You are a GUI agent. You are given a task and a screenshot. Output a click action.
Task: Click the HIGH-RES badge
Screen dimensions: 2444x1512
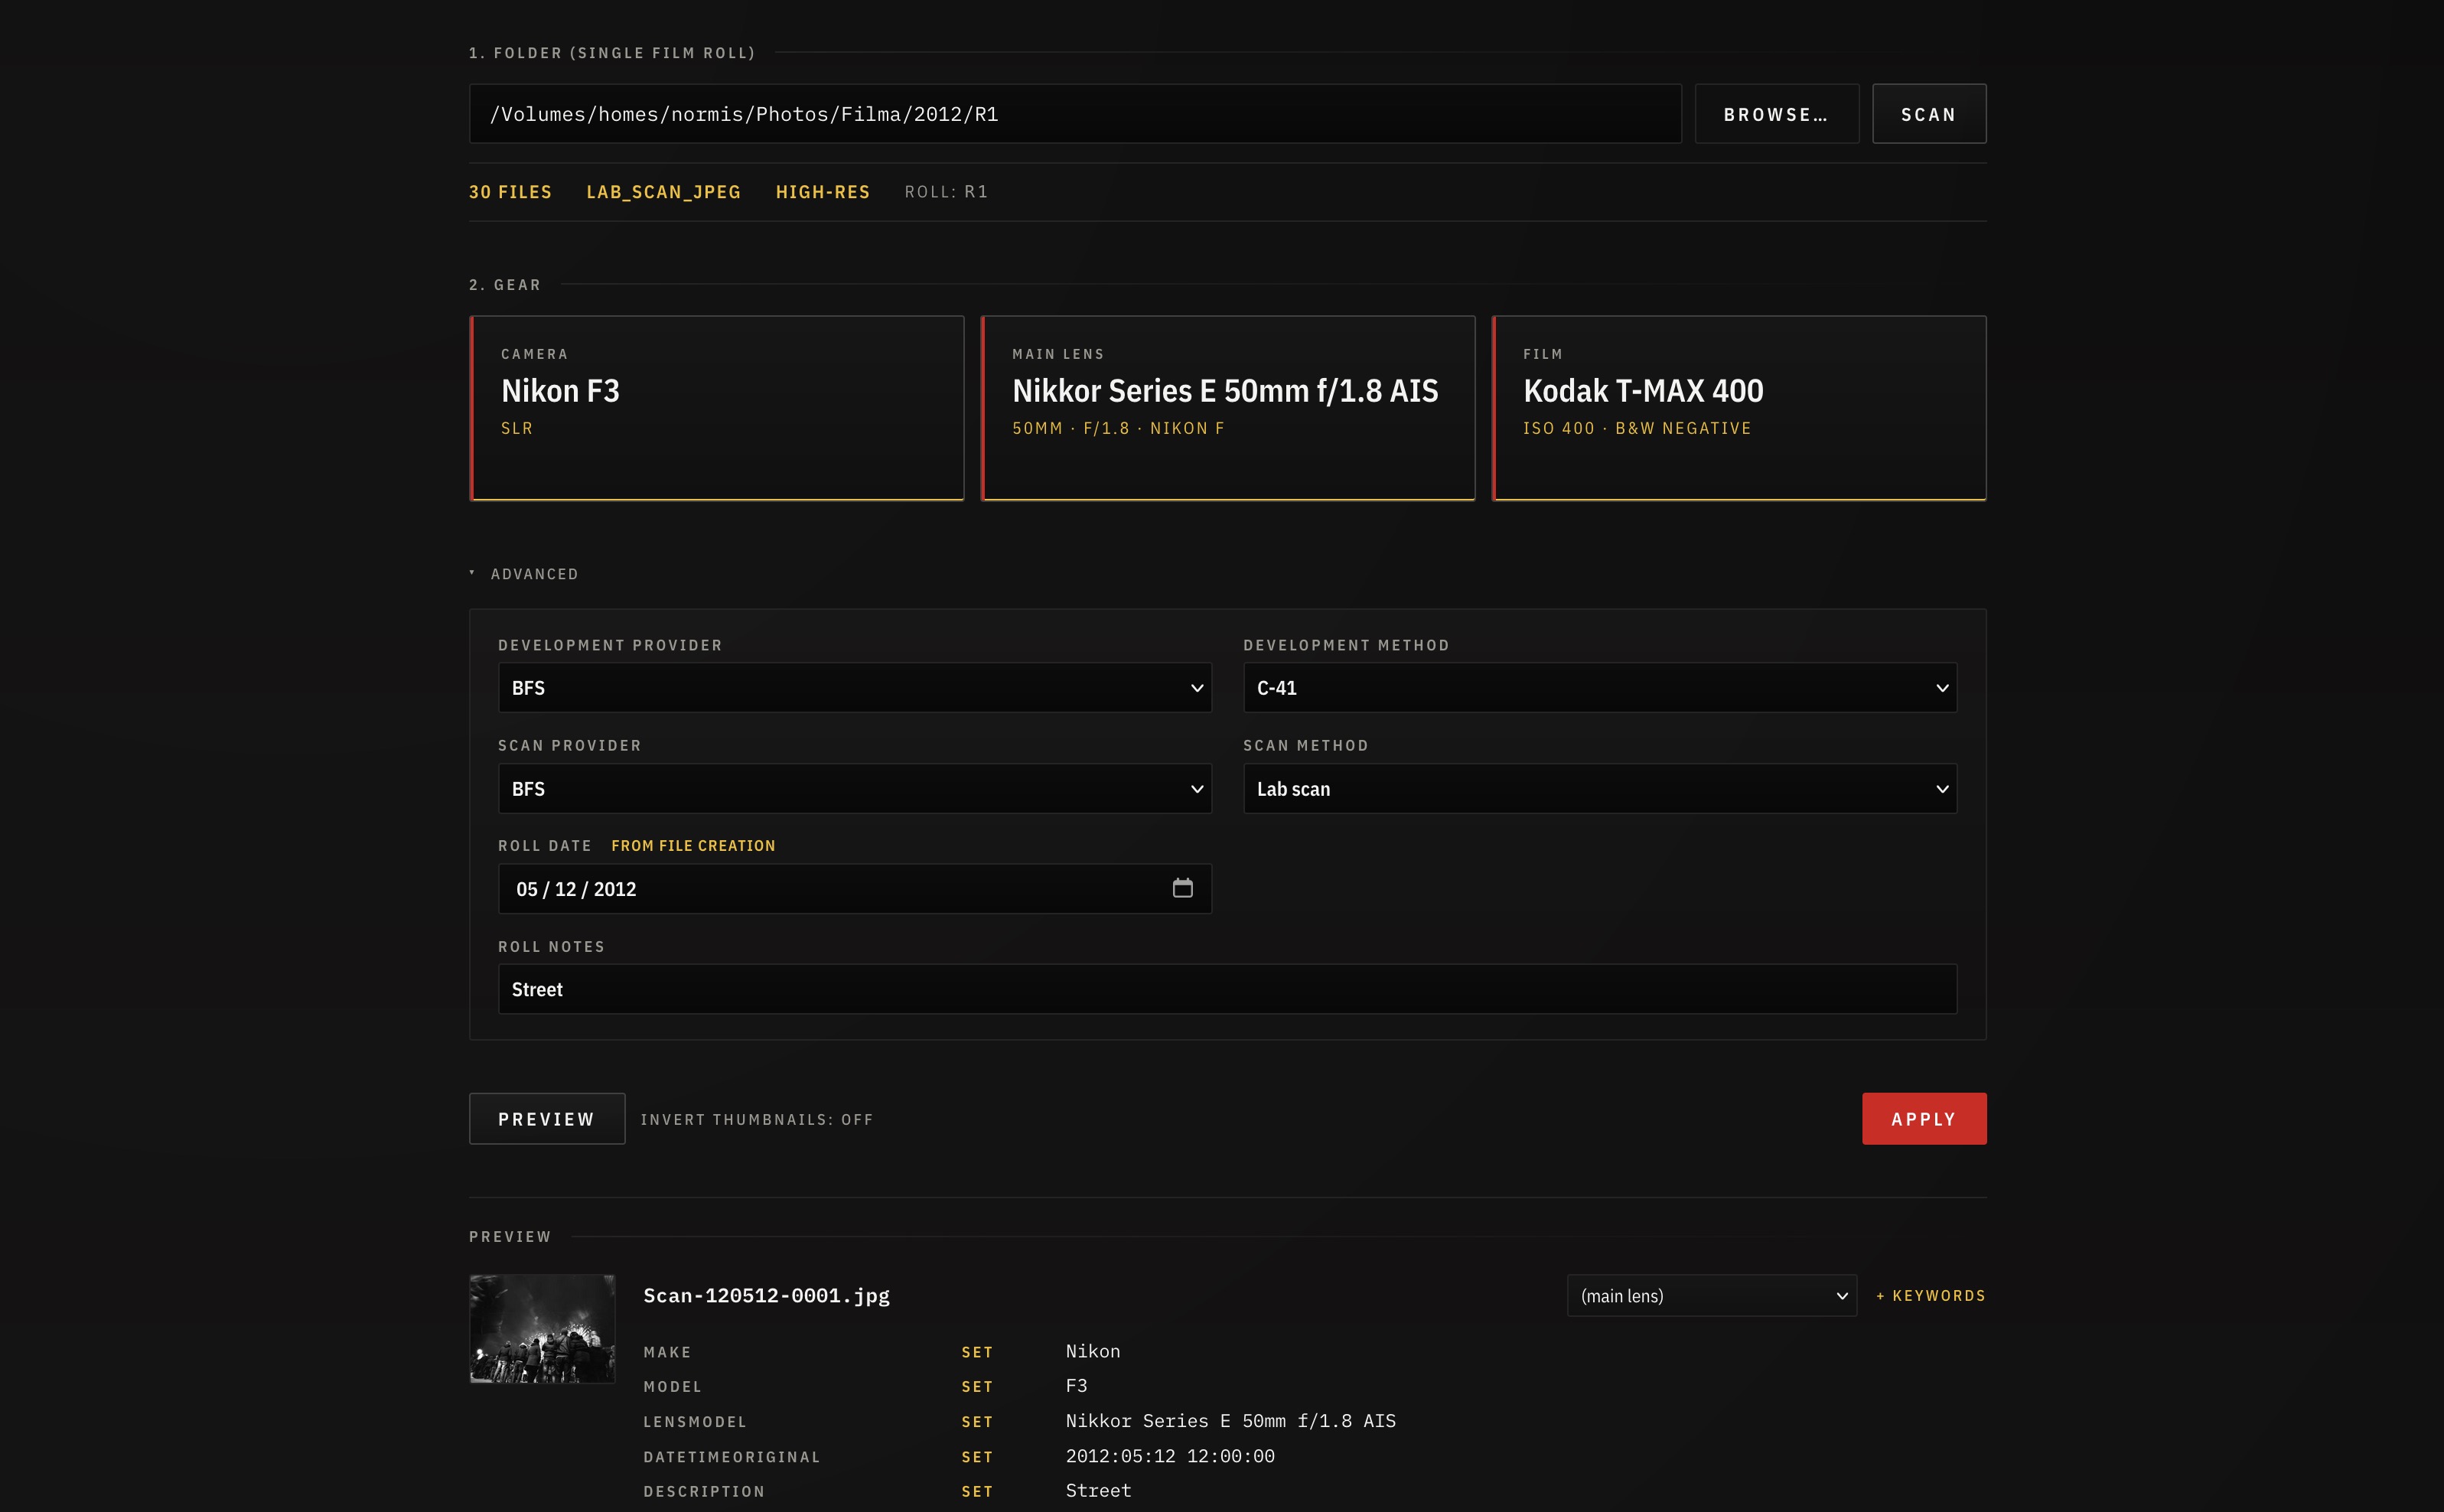pyautogui.click(x=822, y=191)
